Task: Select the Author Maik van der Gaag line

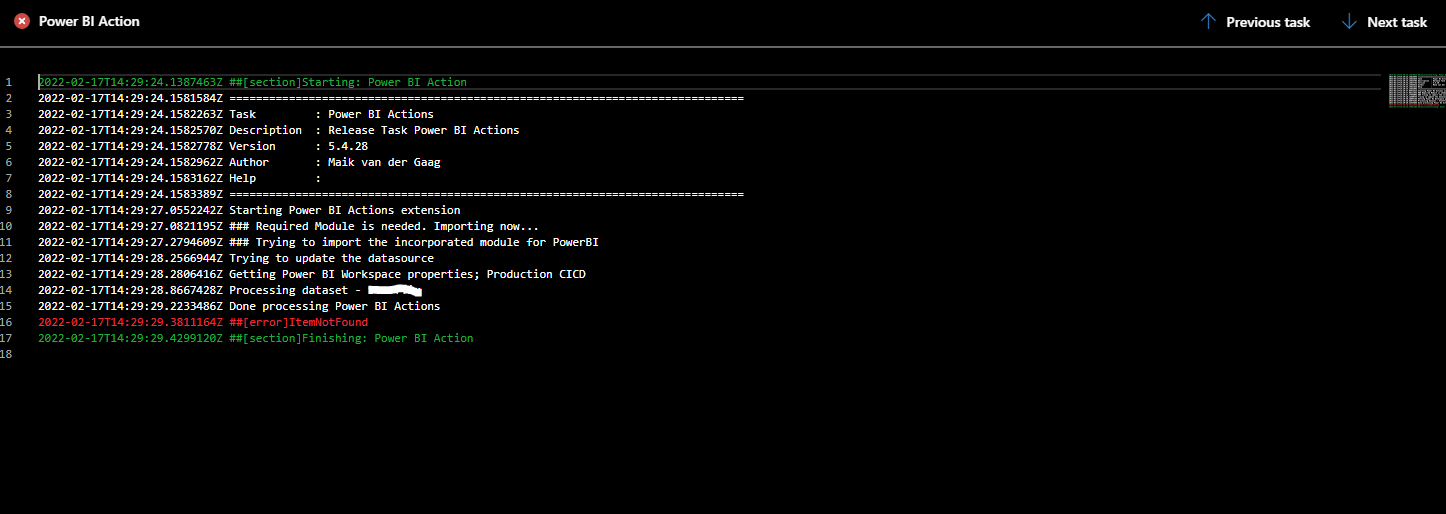Action: 239,162
